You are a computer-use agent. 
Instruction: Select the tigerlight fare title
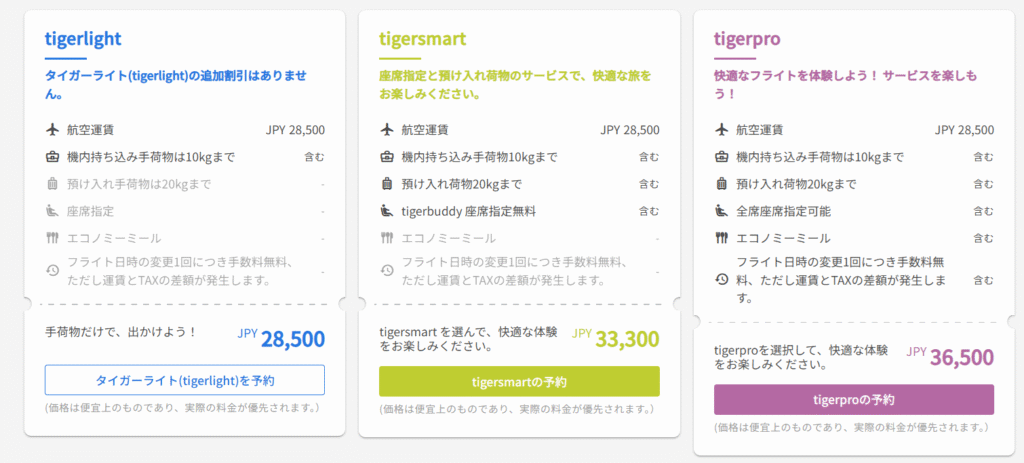[x=83, y=39]
